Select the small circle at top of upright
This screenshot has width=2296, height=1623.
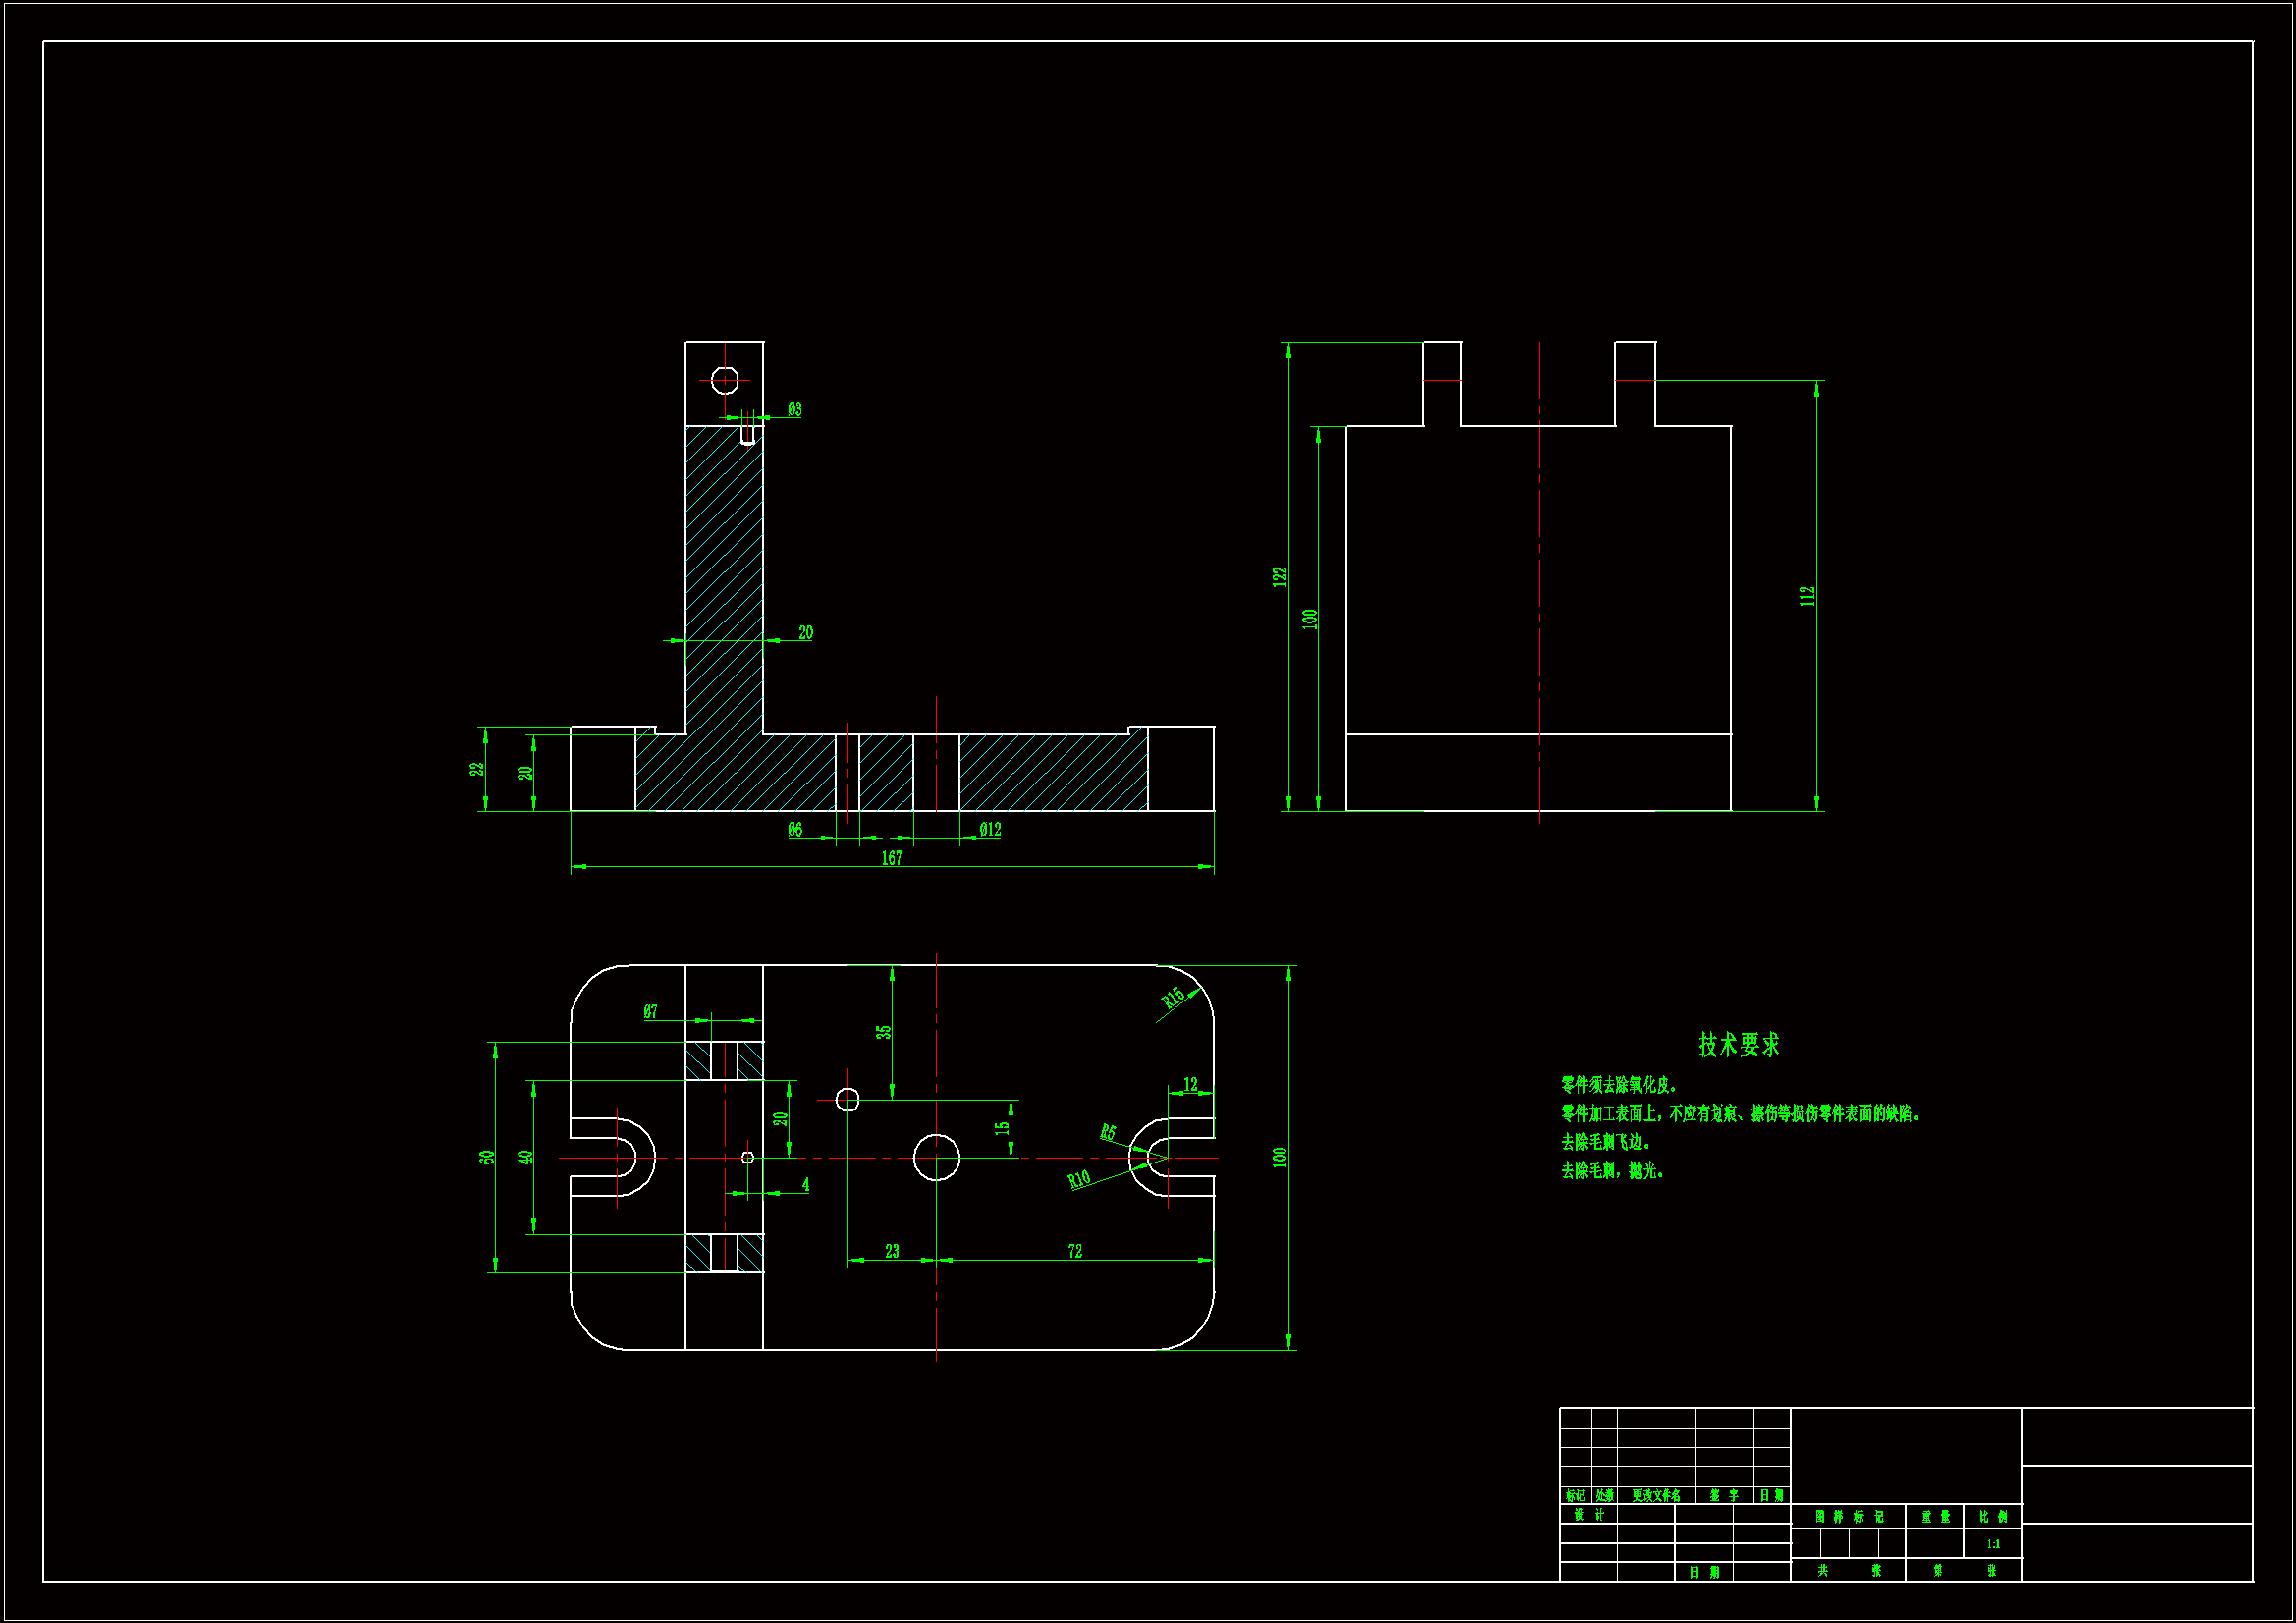[x=725, y=381]
